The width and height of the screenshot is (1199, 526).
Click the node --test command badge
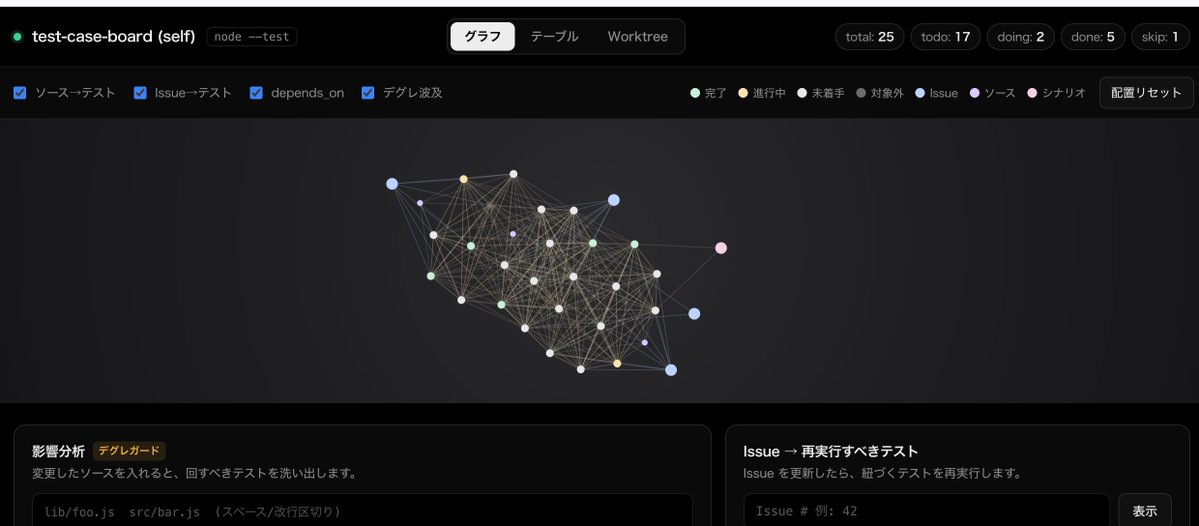click(x=252, y=37)
